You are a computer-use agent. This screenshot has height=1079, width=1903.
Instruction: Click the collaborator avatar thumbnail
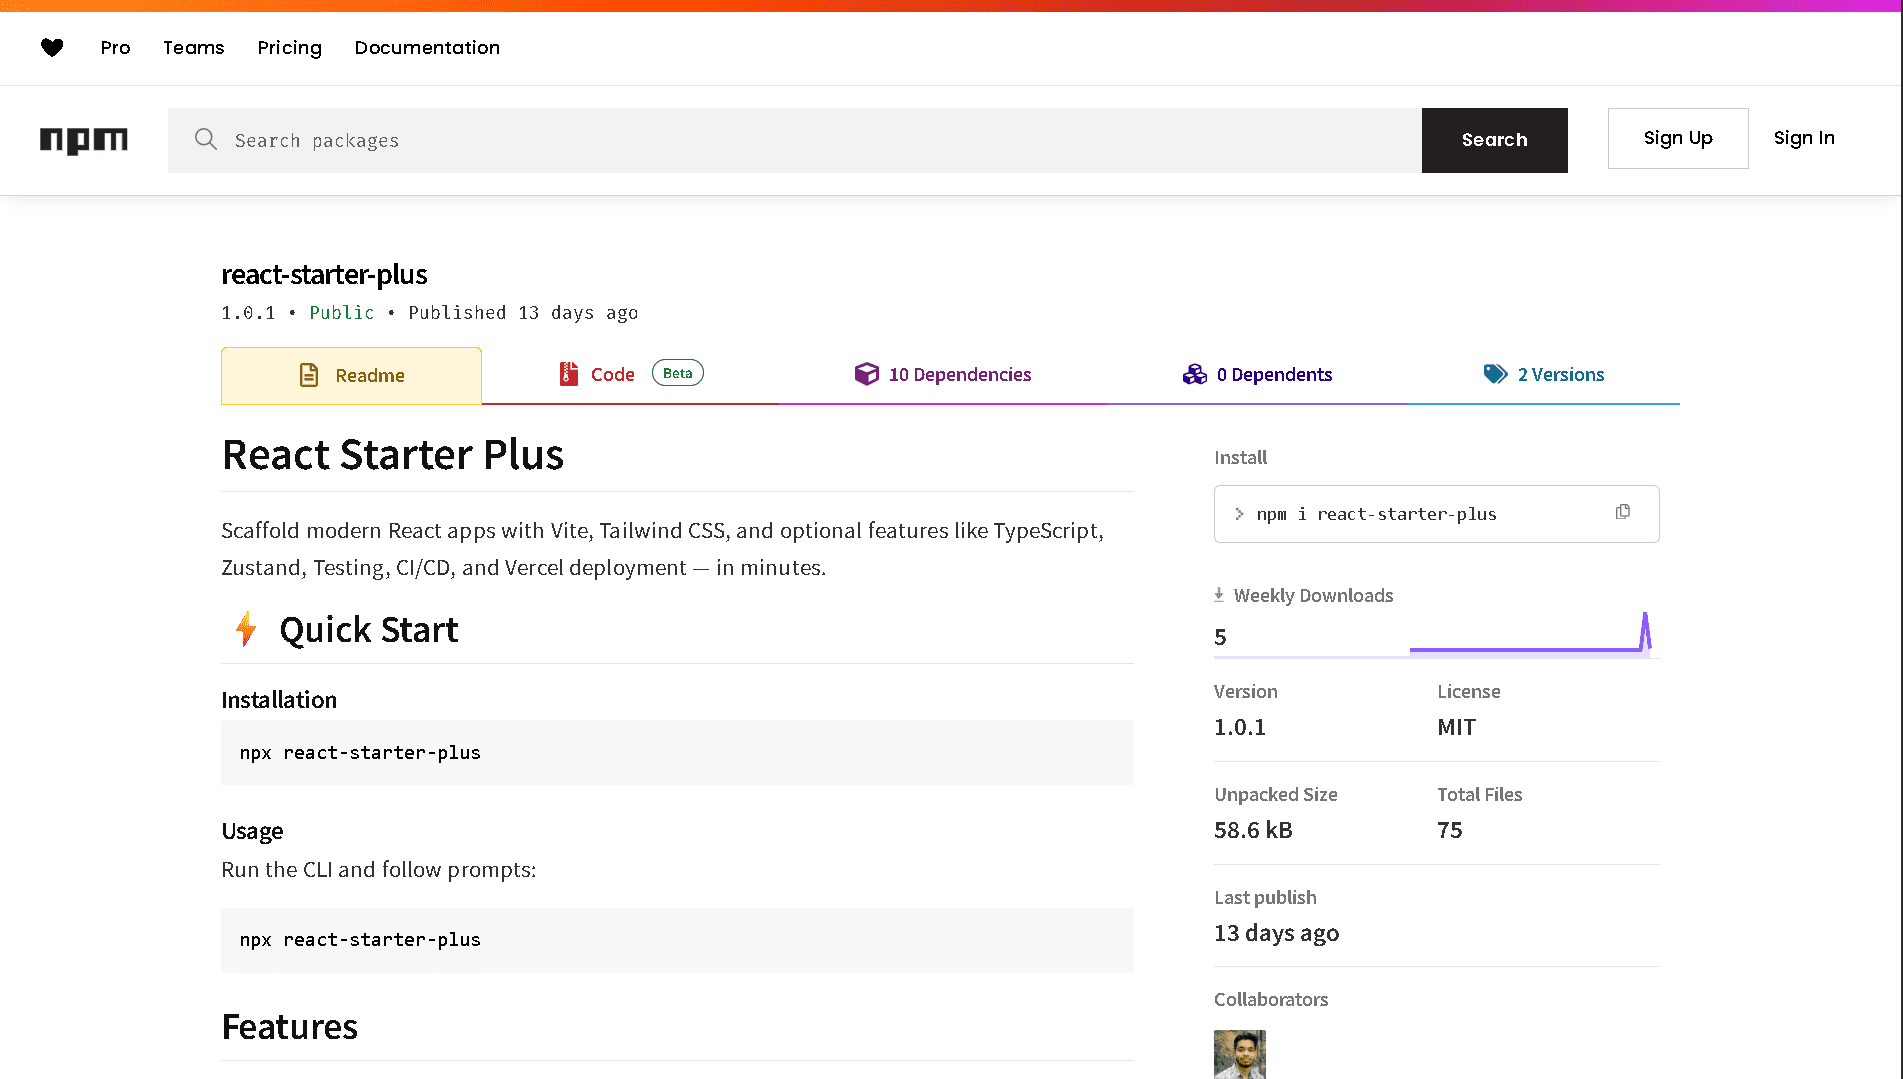pos(1239,1054)
